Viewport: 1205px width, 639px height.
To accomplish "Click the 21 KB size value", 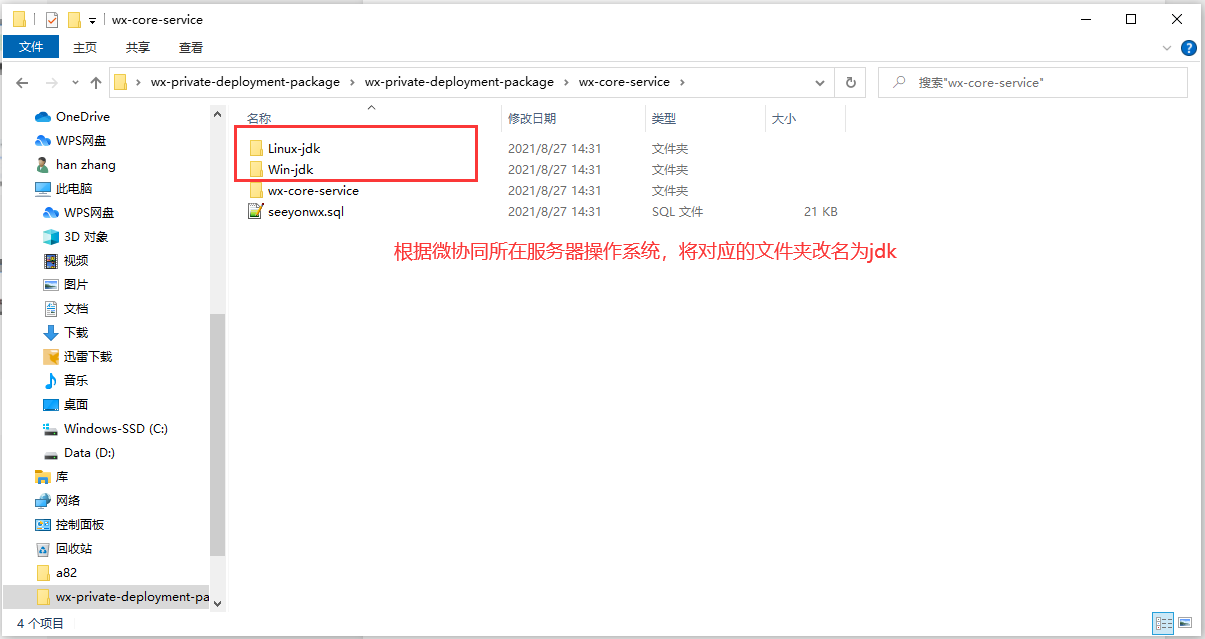I will [x=820, y=211].
